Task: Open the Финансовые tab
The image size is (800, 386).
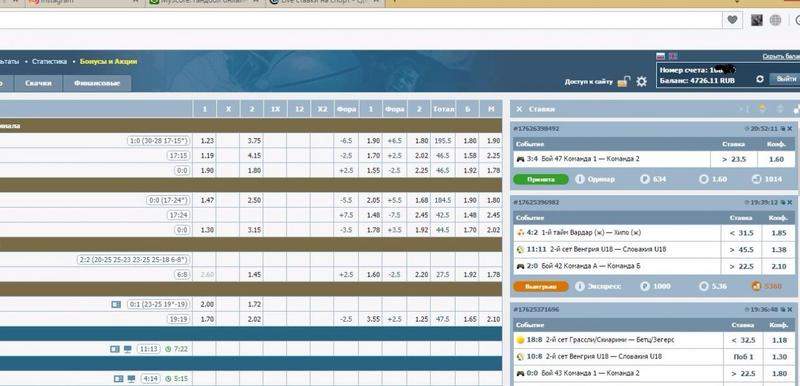Action: 97,83
